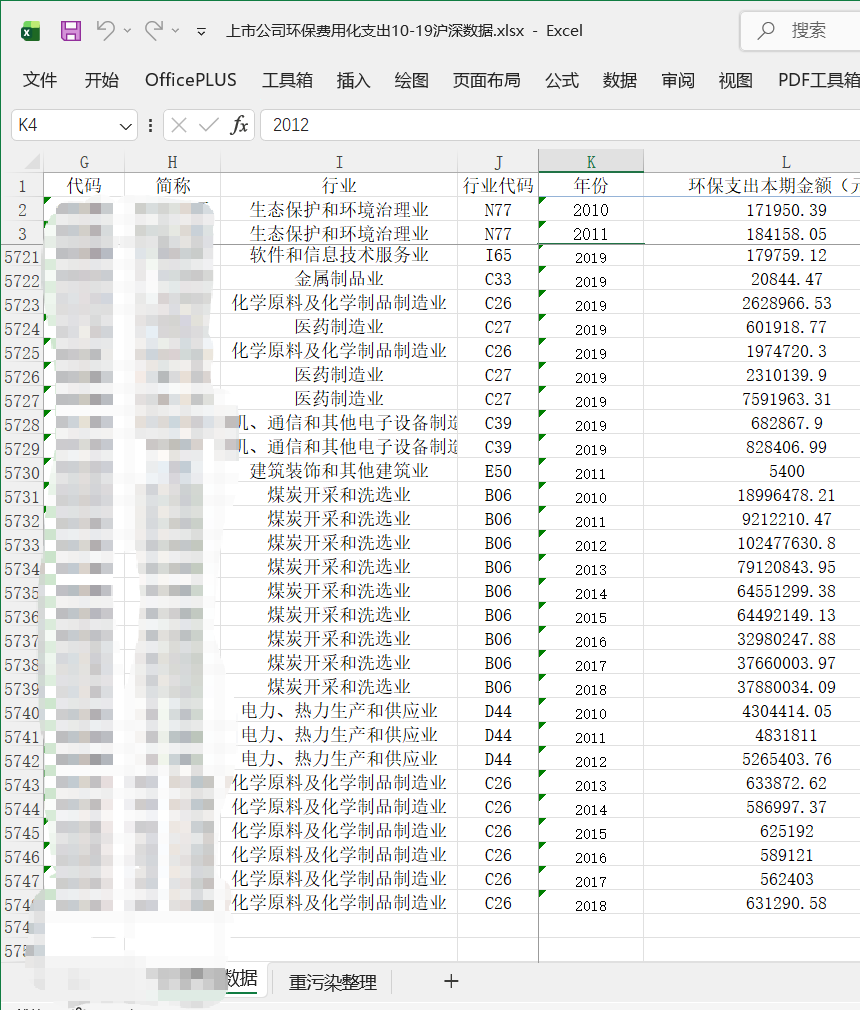Expand the Name Box dropdown

click(126, 126)
